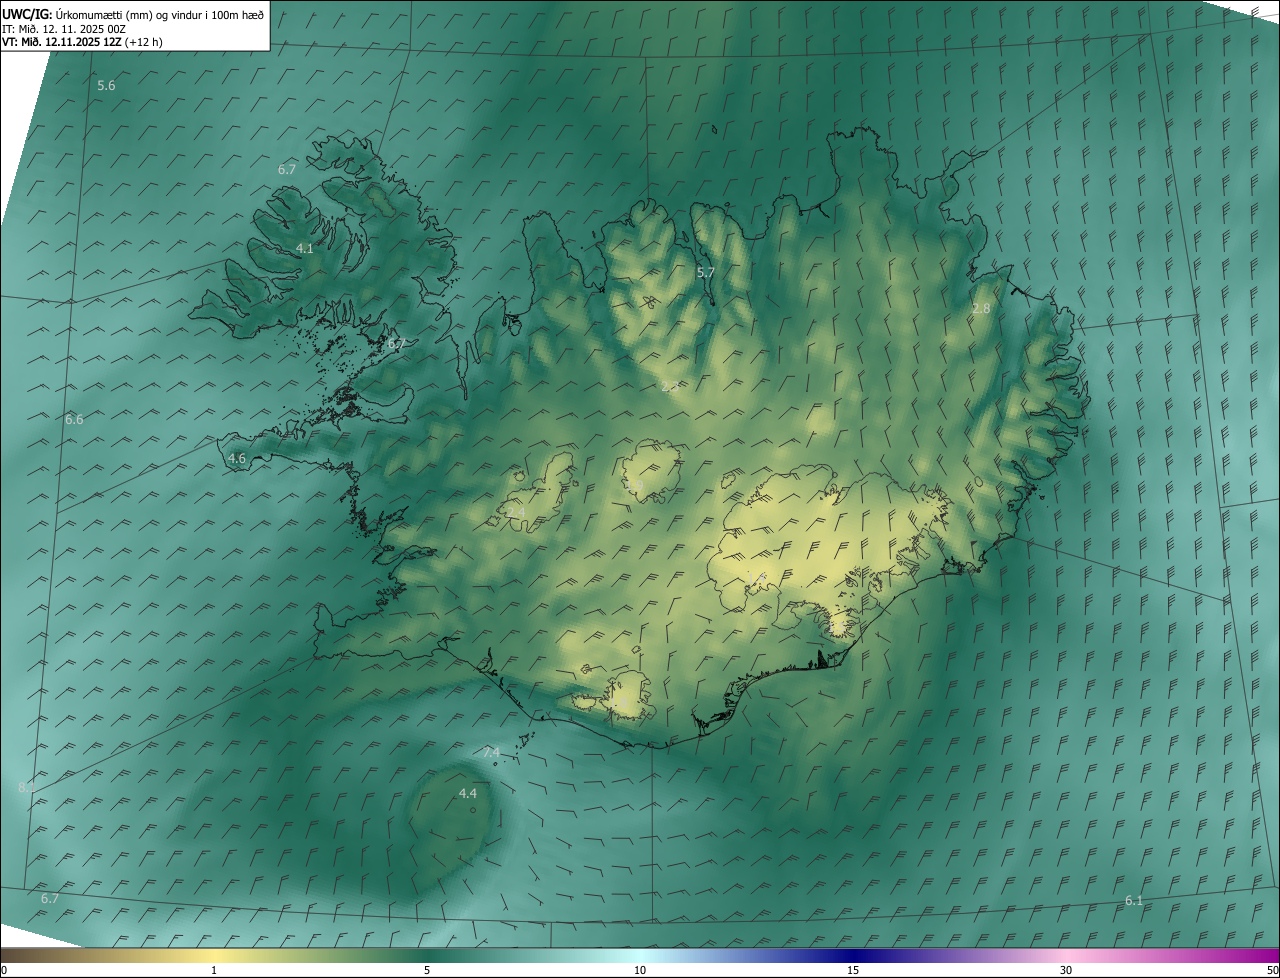Click the 1.9 value on Hofsjökull glacier
This screenshot has height=978, width=1280.
coord(634,486)
